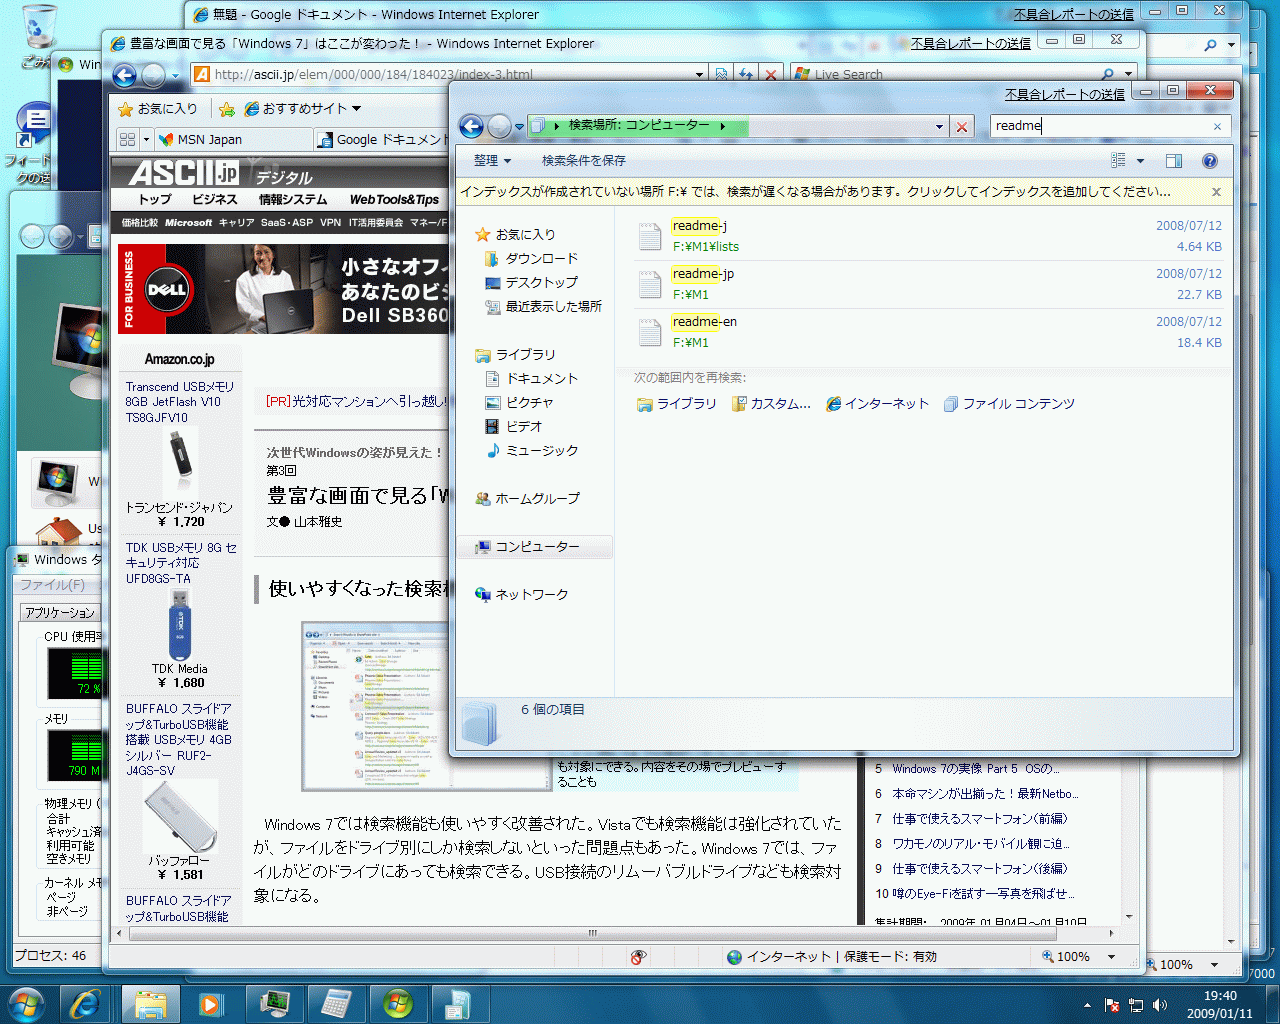1280x1024 pixels.
Task: Clear the readme search box with its X
Action: (1217, 127)
